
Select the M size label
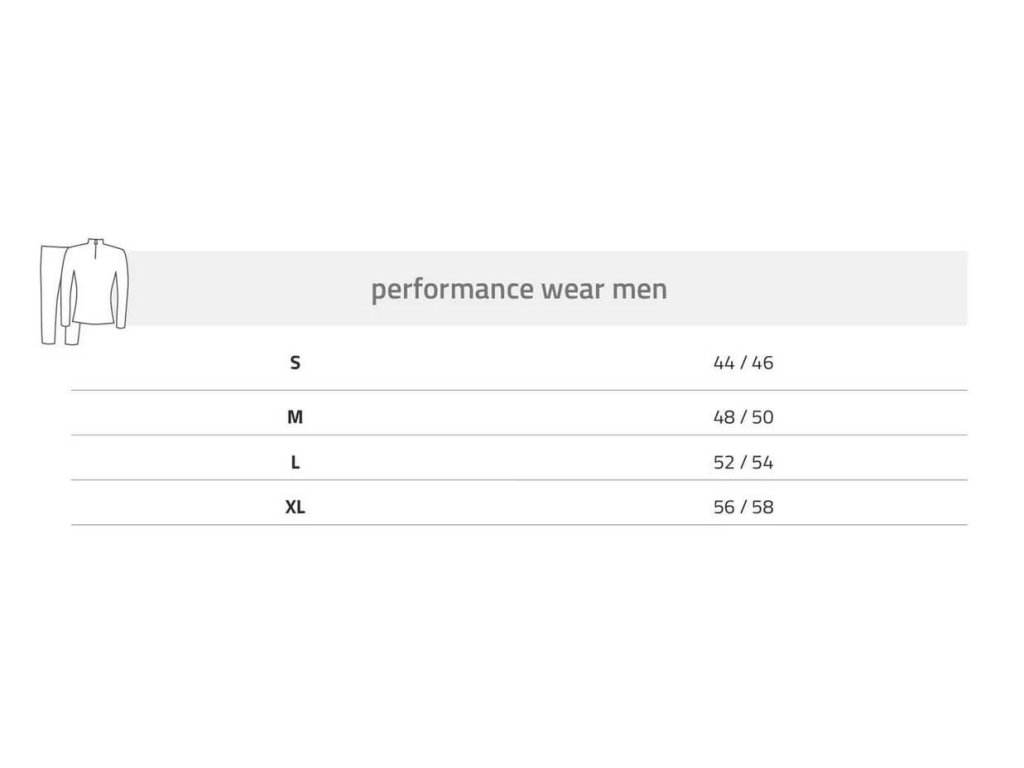coord(295,417)
